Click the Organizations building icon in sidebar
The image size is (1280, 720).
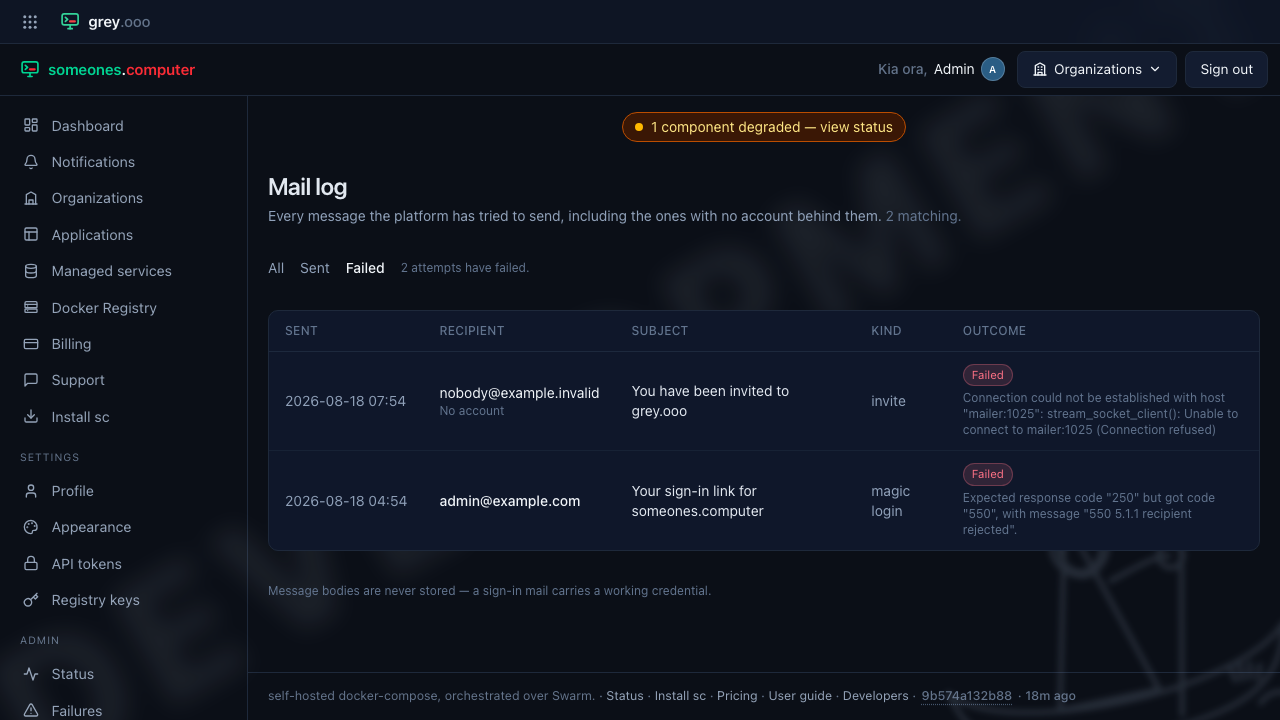click(x=31, y=198)
